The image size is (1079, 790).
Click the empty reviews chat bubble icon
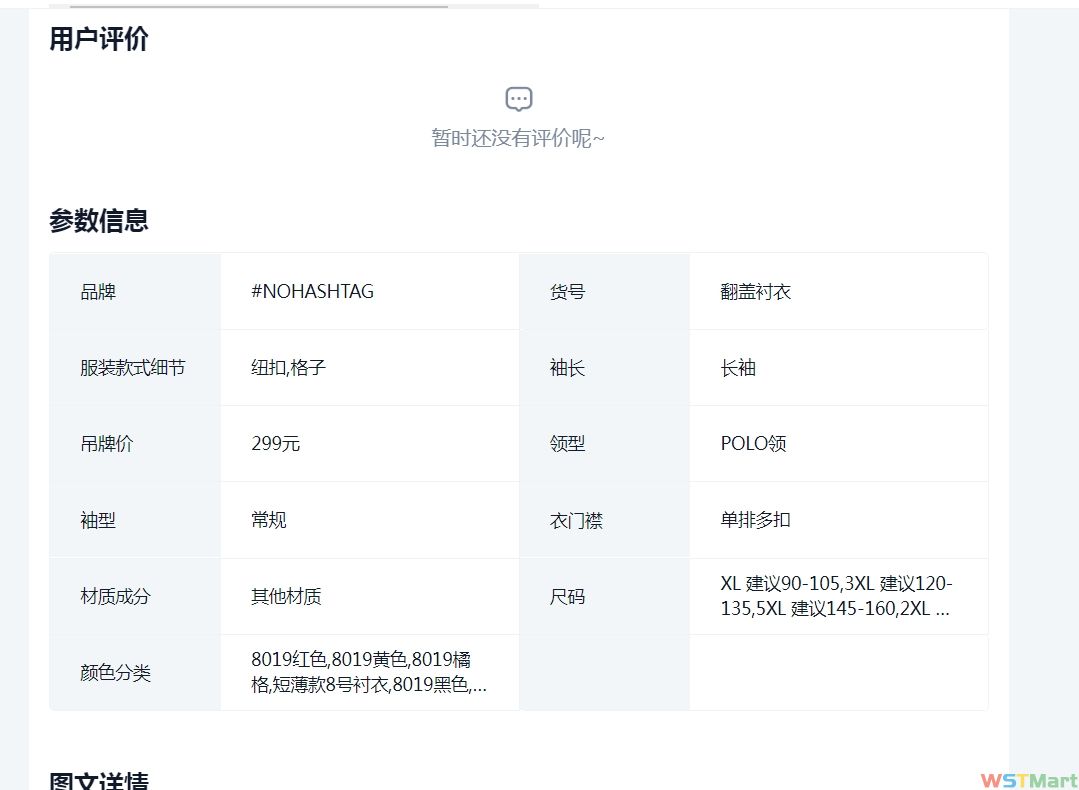pyautogui.click(x=518, y=99)
